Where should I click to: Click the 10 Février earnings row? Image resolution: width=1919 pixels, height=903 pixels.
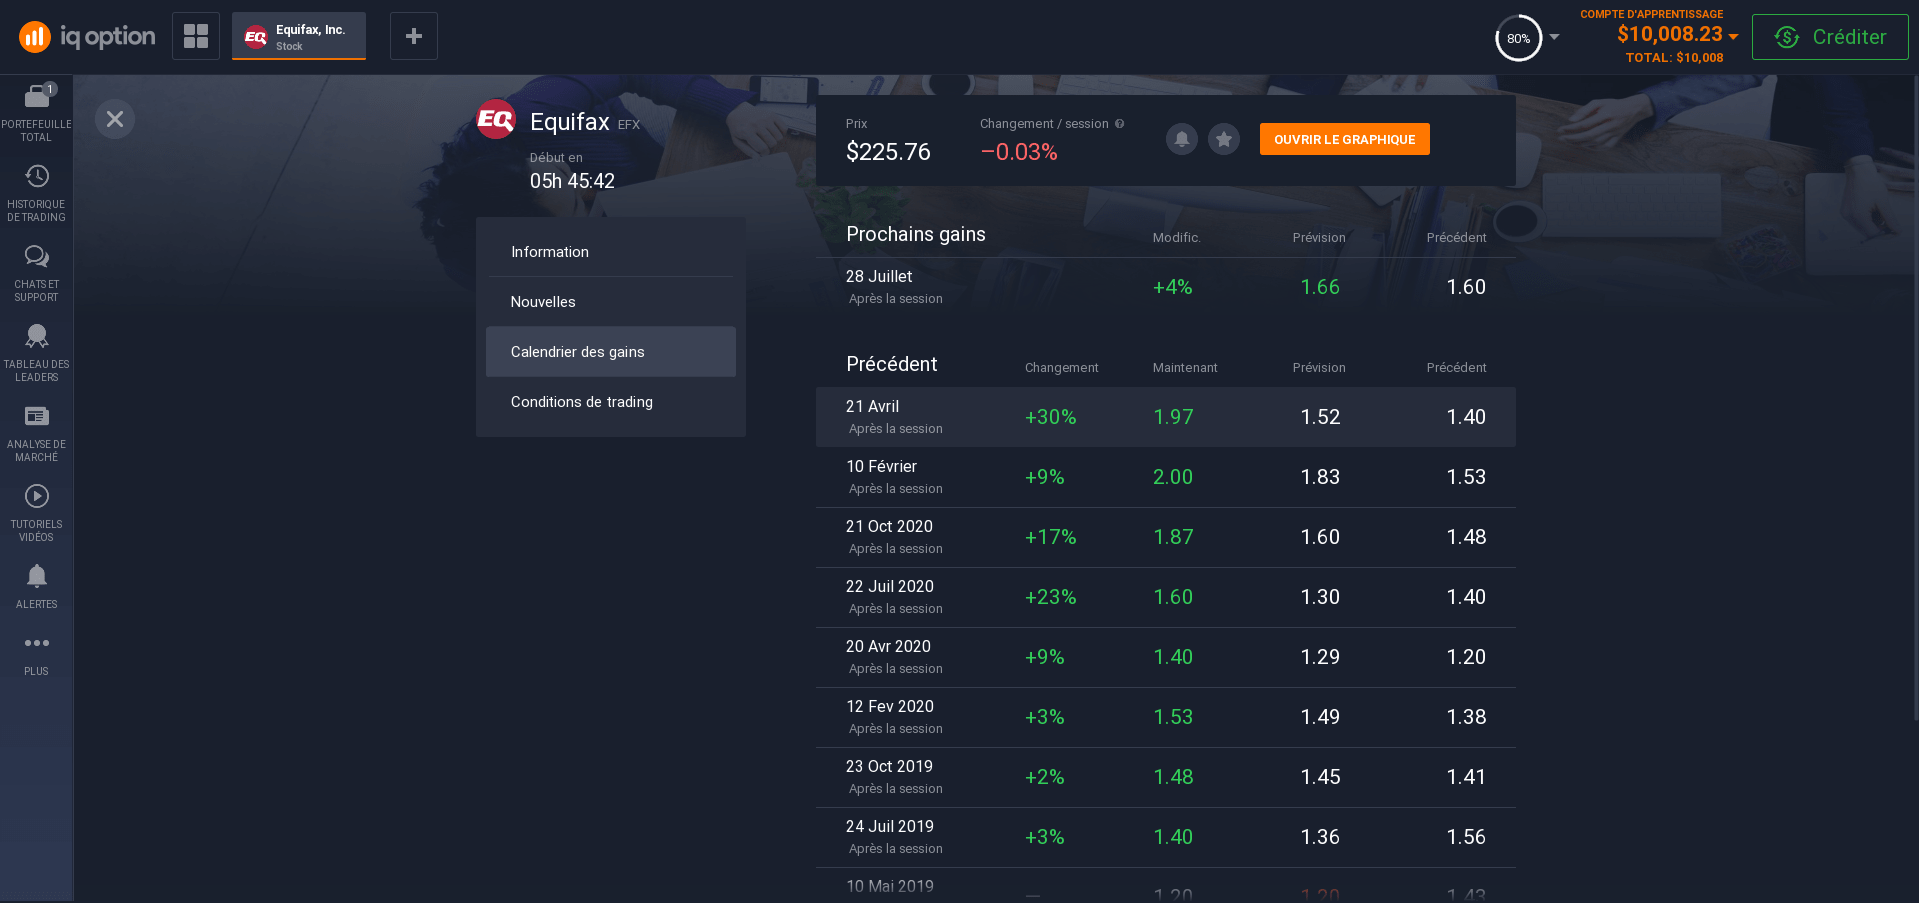[x=1166, y=477]
